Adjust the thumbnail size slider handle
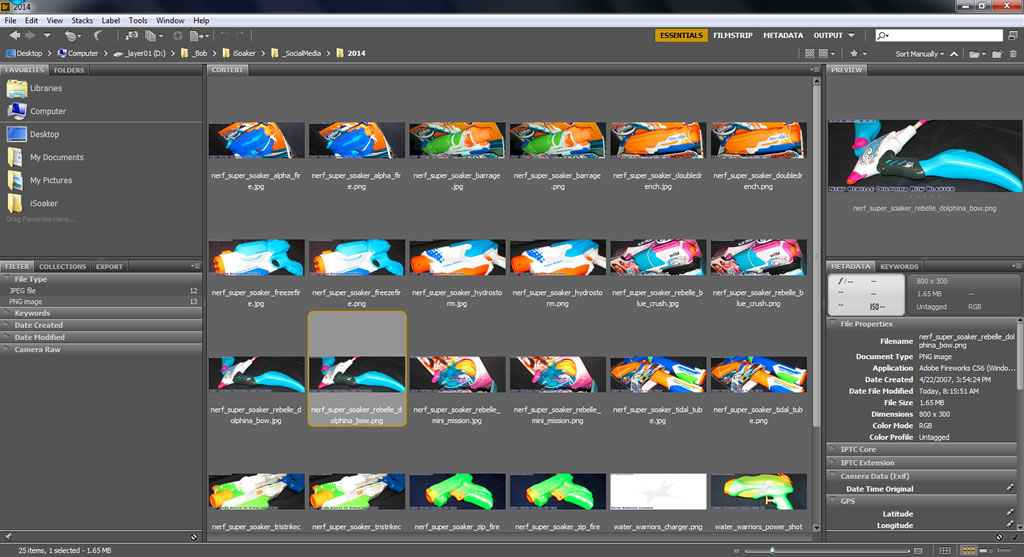 point(772,550)
